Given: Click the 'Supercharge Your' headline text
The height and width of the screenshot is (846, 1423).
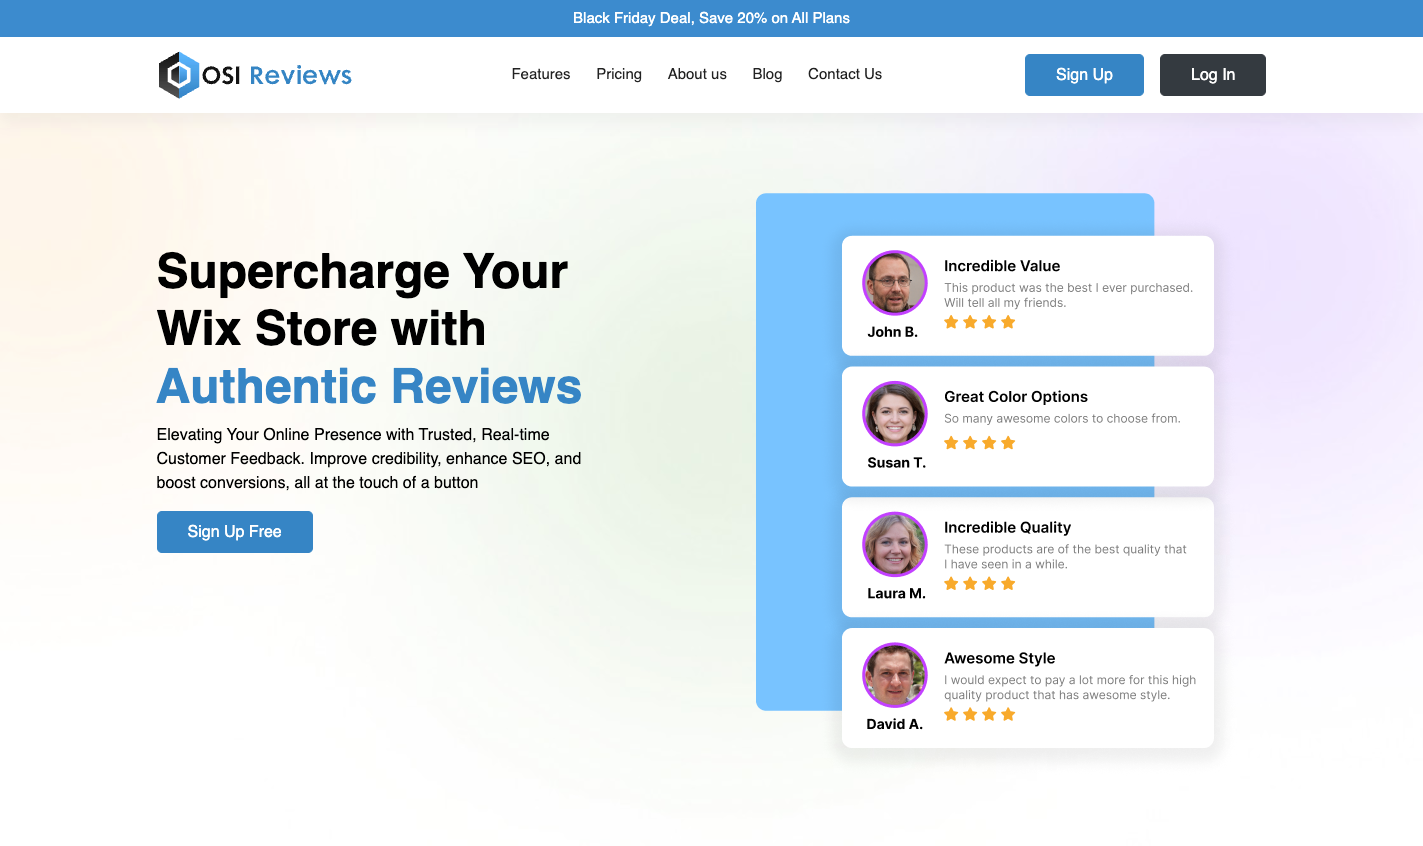Looking at the screenshot, I should [x=362, y=271].
